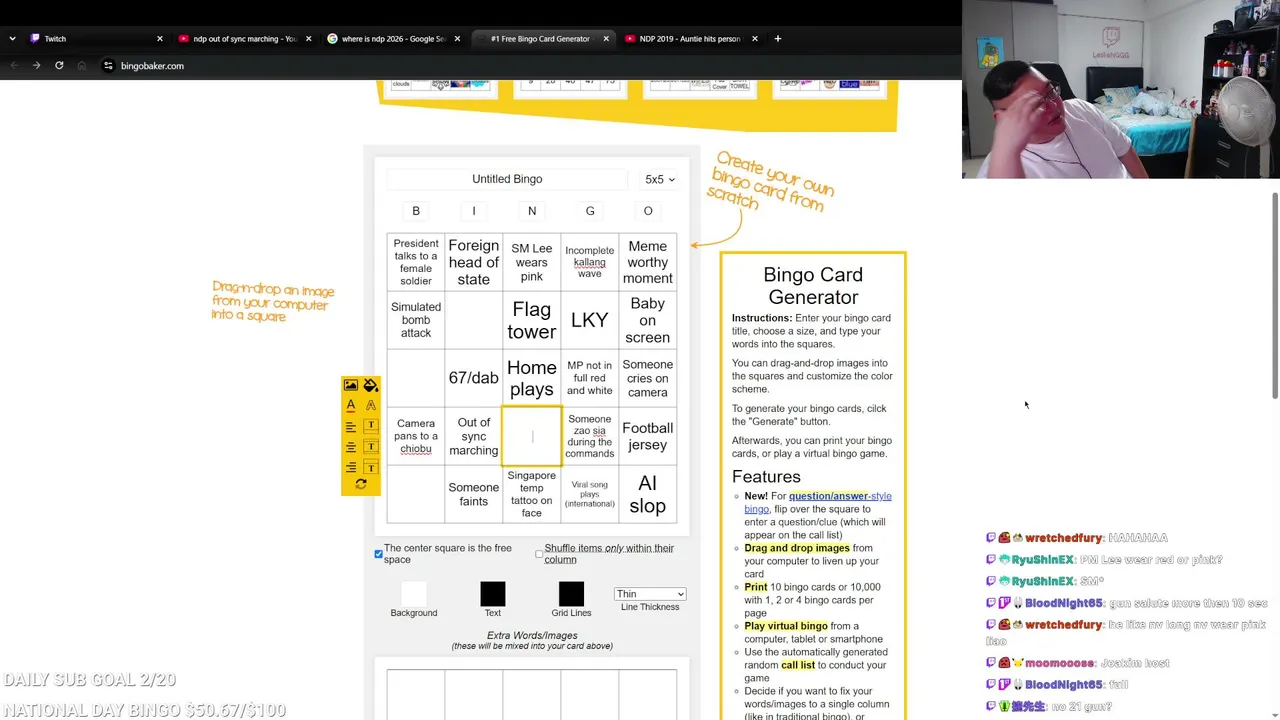Select the 'Someone faints' square
Screen dimensions: 1280x720
(474, 494)
